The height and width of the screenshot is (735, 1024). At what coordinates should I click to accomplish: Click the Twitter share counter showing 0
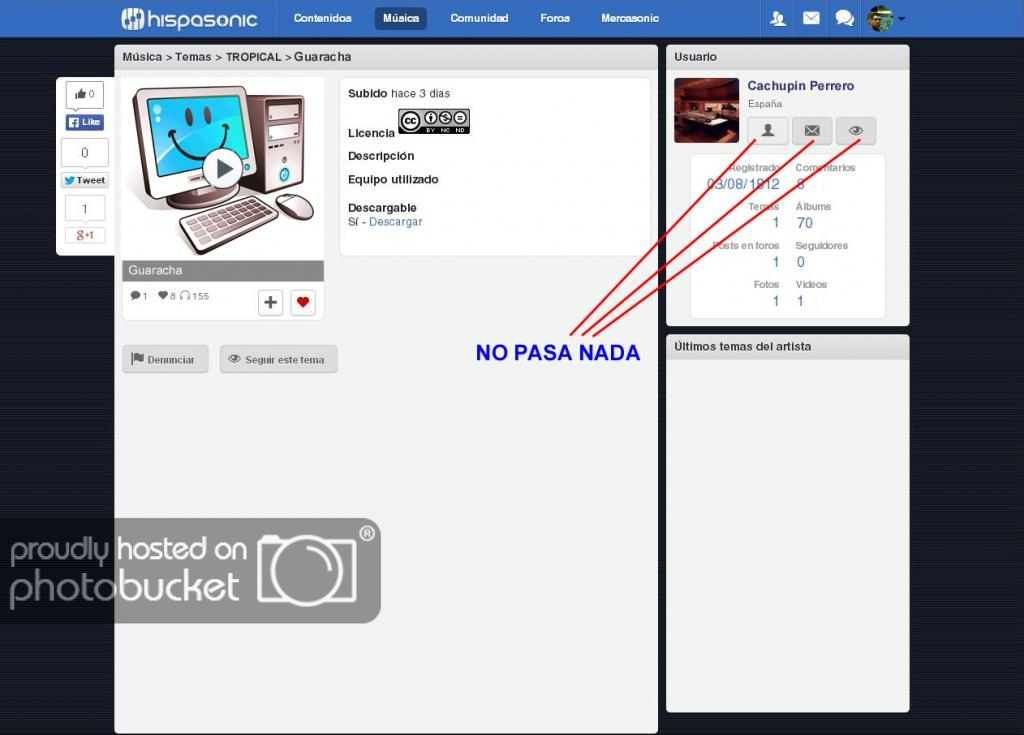(x=85, y=153)
